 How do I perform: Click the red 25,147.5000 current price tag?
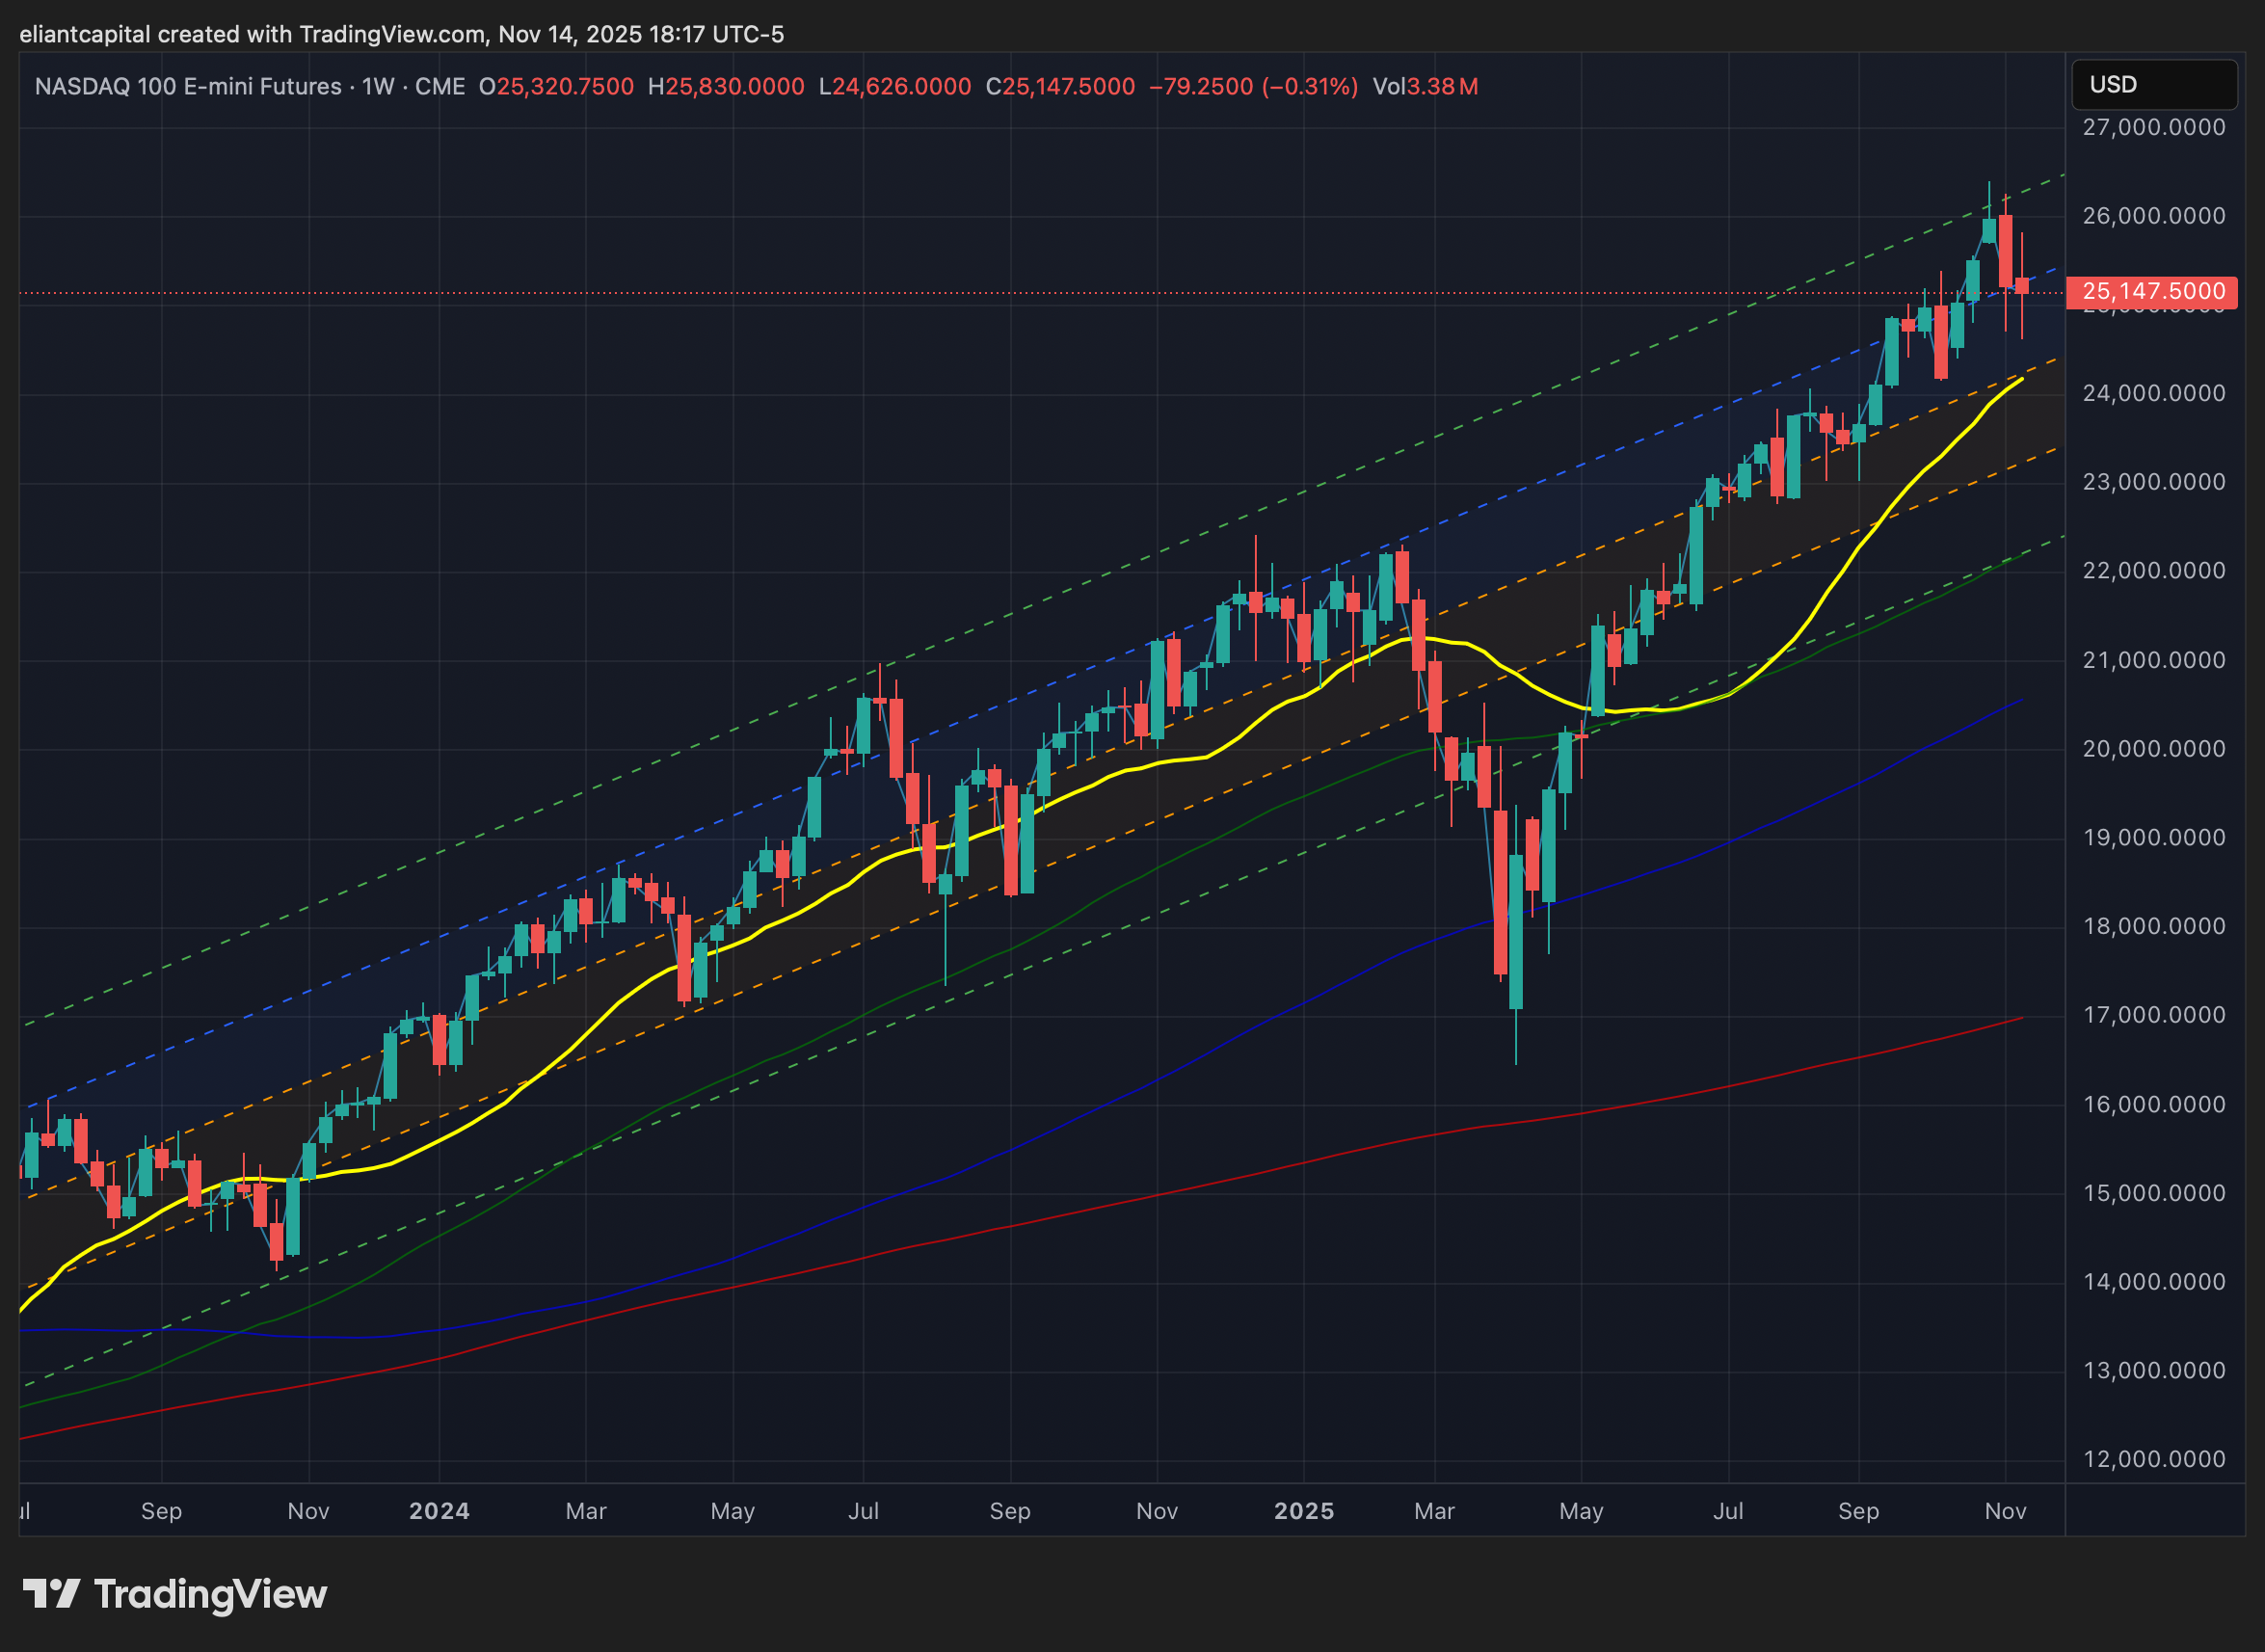click(x=2152, y=291)
